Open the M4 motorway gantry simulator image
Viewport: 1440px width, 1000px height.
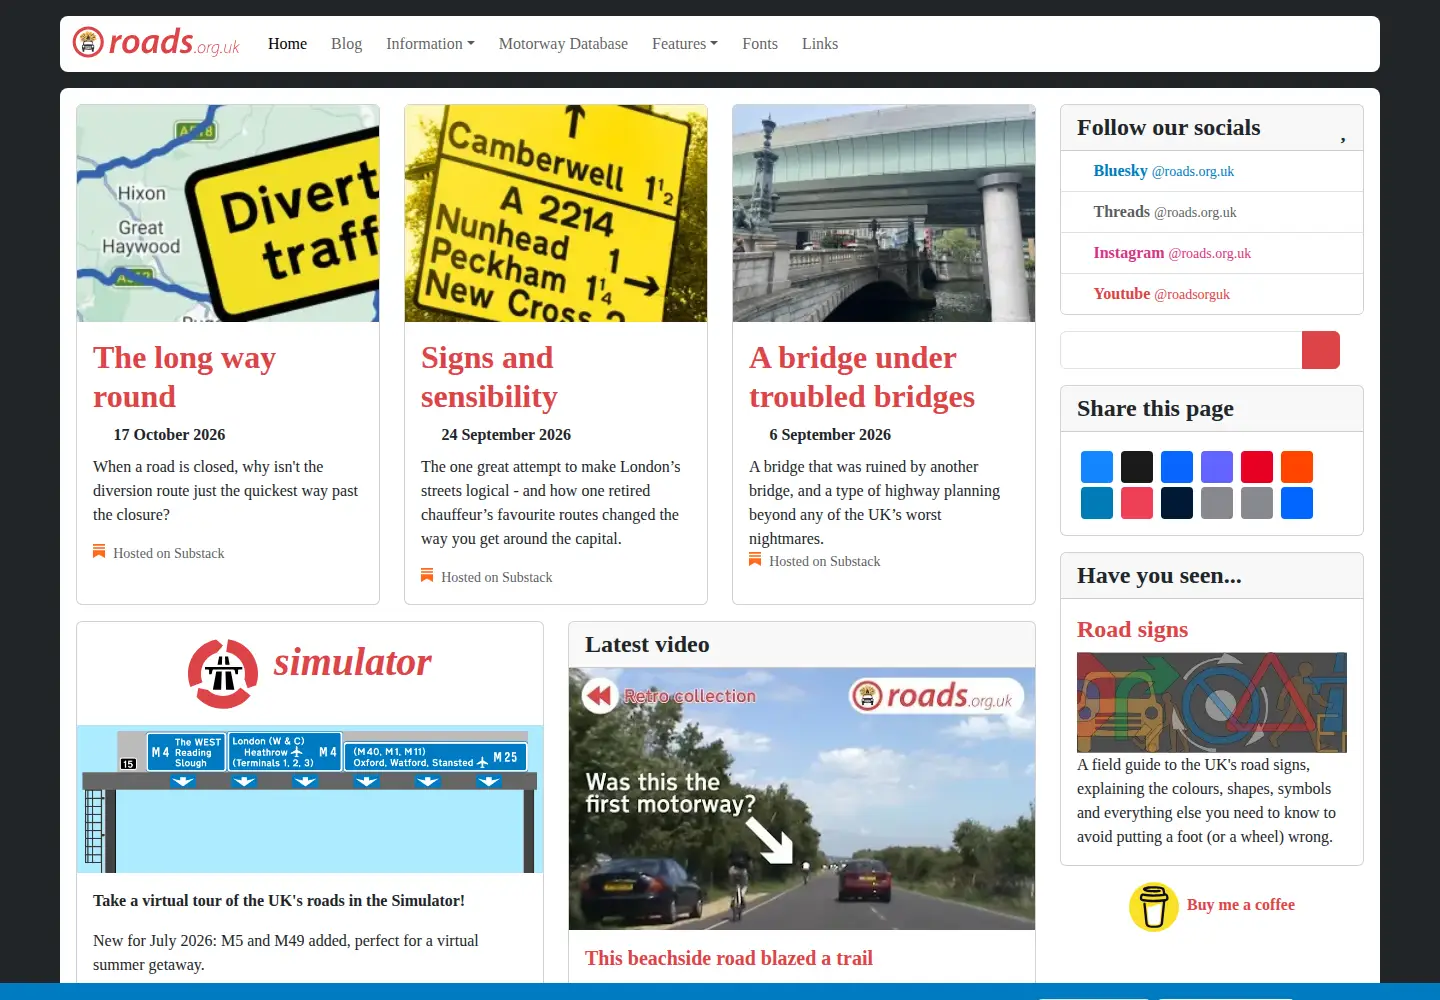coord(310,799)
